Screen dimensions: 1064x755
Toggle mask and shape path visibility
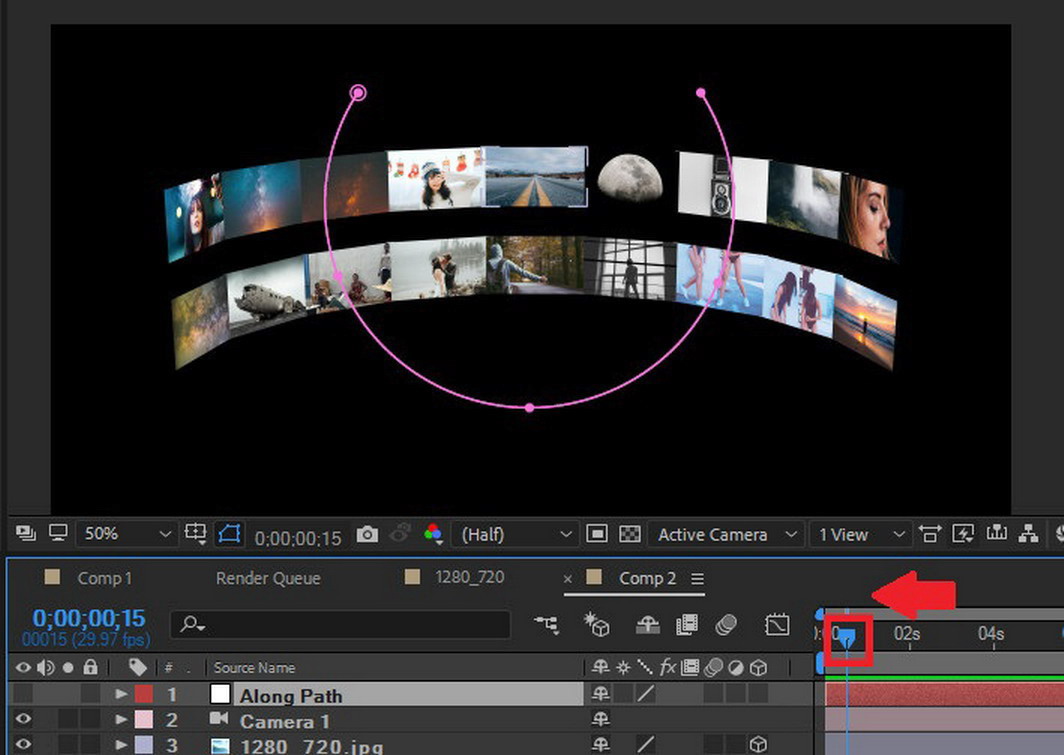tap(228, 535)
